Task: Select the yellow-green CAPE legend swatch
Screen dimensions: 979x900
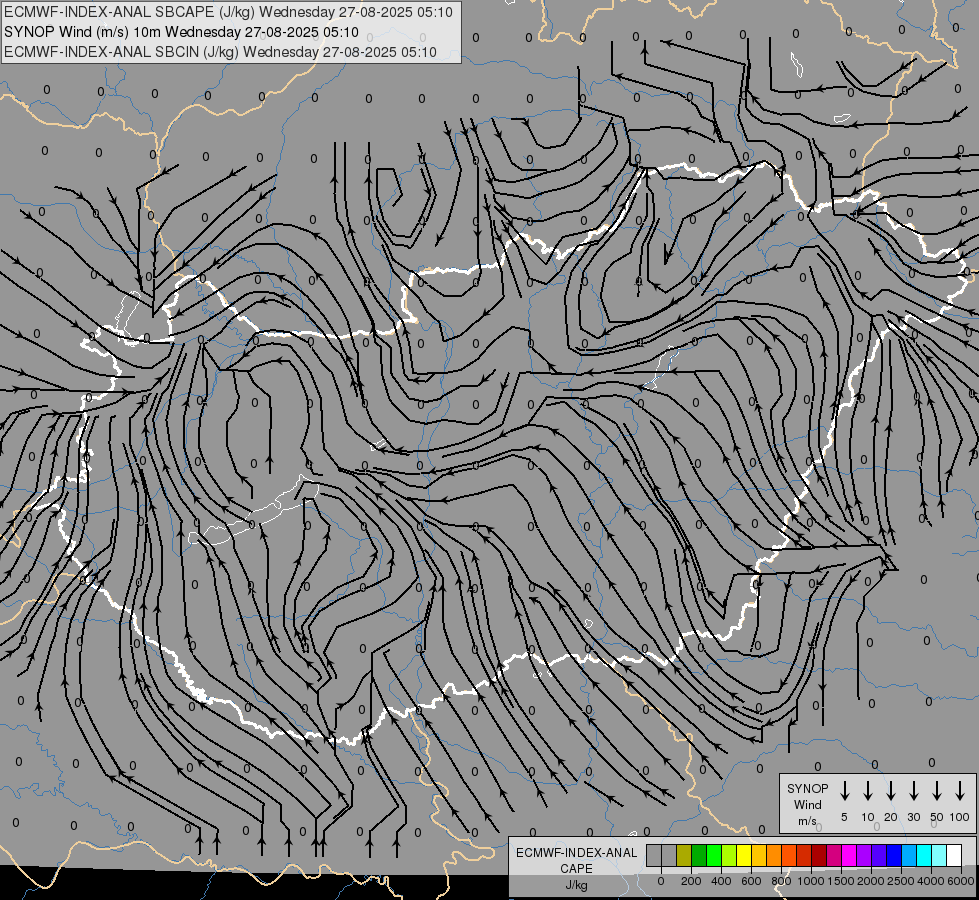Action: 729,855
